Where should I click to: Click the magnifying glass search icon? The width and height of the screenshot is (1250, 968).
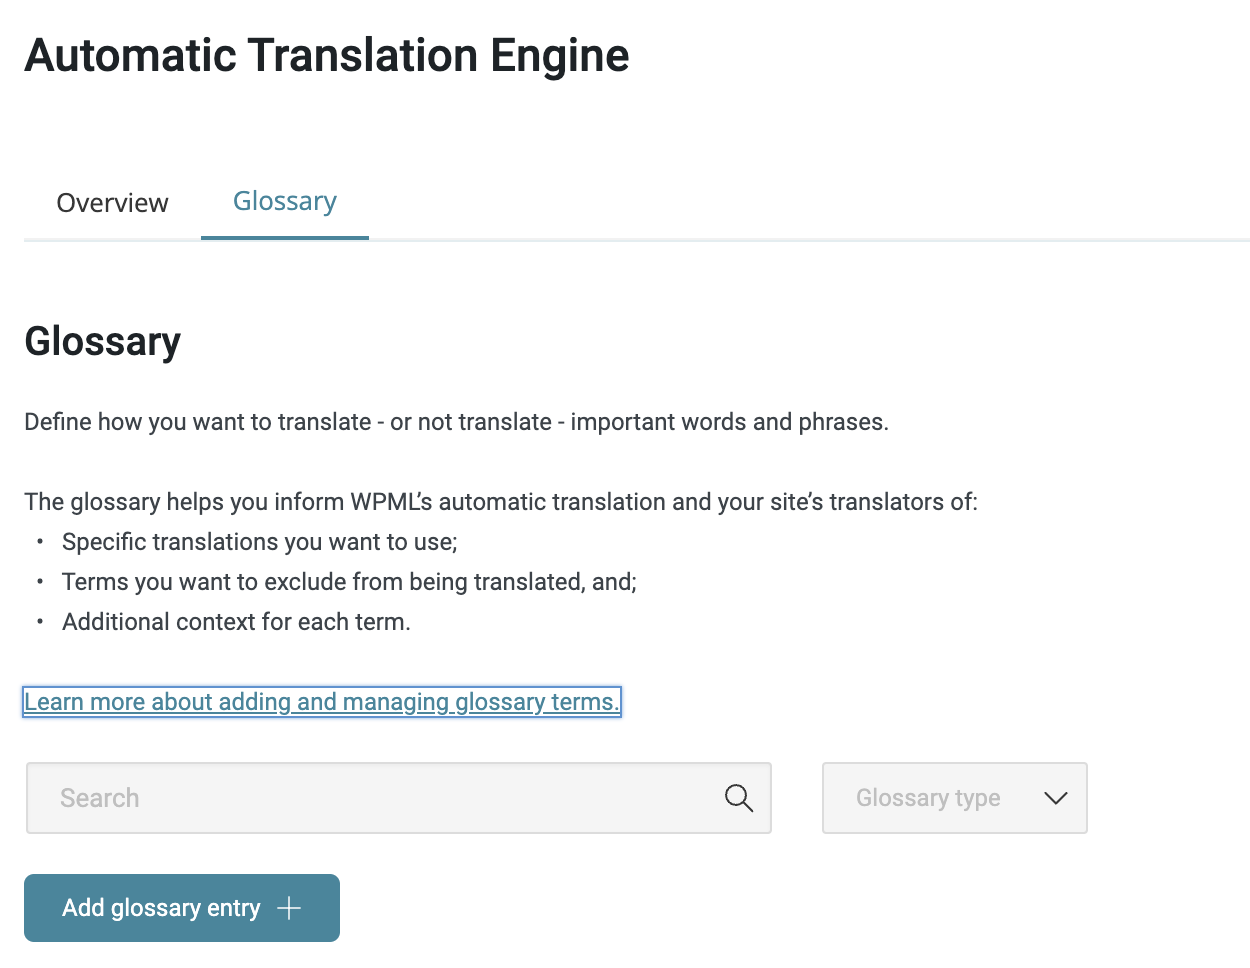739,798
